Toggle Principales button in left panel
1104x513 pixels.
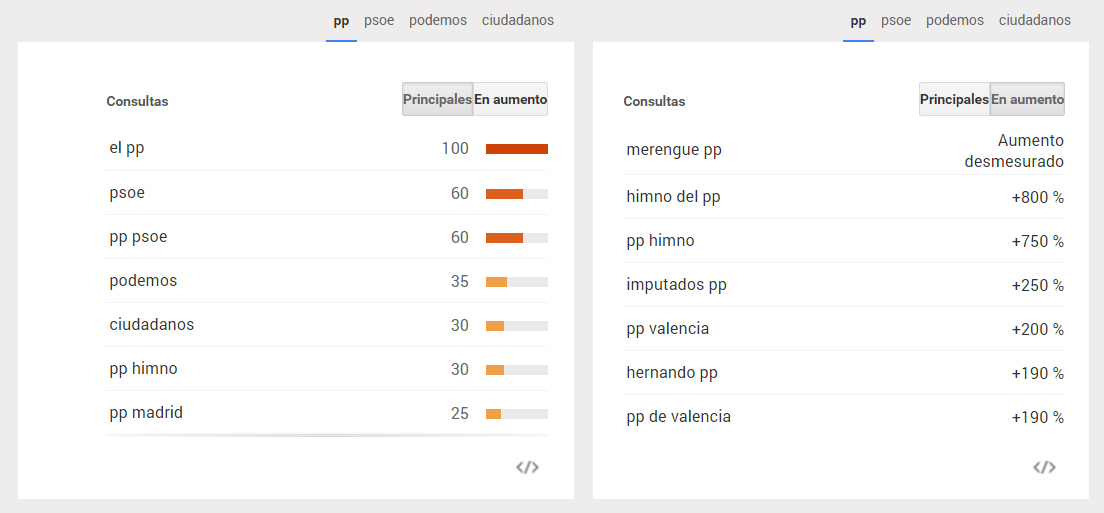click(x=438, y=100)
